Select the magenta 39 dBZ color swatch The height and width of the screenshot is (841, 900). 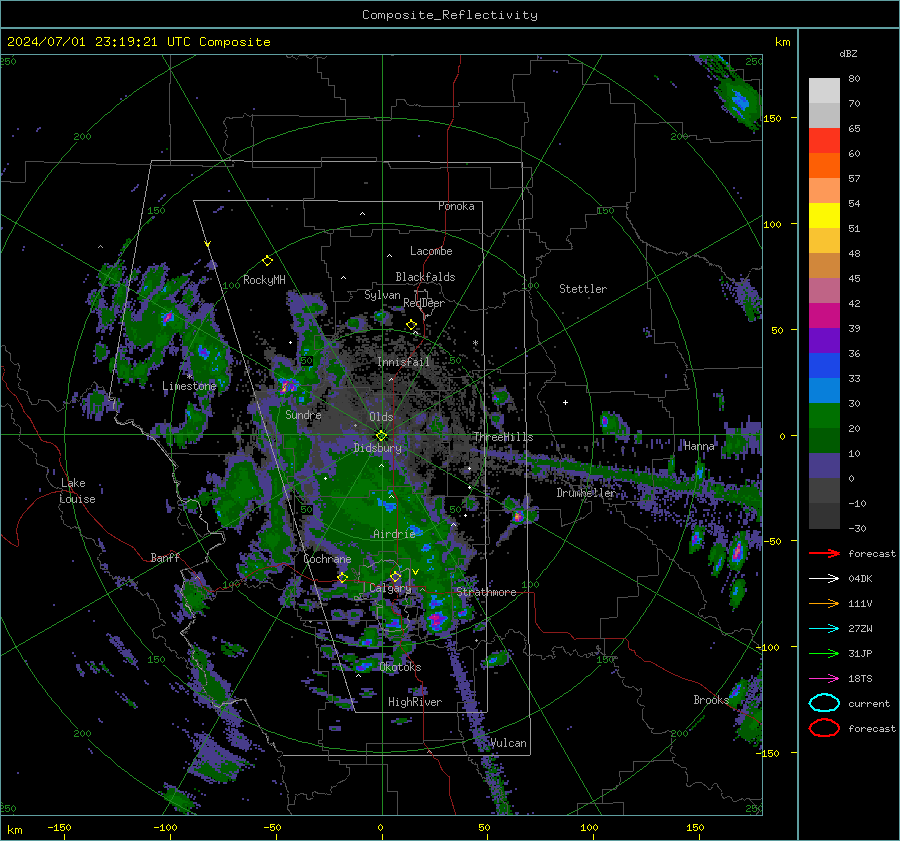824,316
